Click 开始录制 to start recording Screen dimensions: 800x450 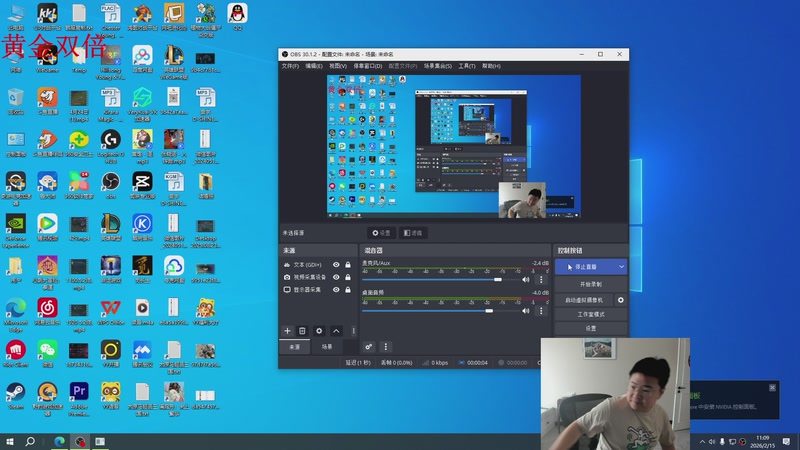click(590, 284)
